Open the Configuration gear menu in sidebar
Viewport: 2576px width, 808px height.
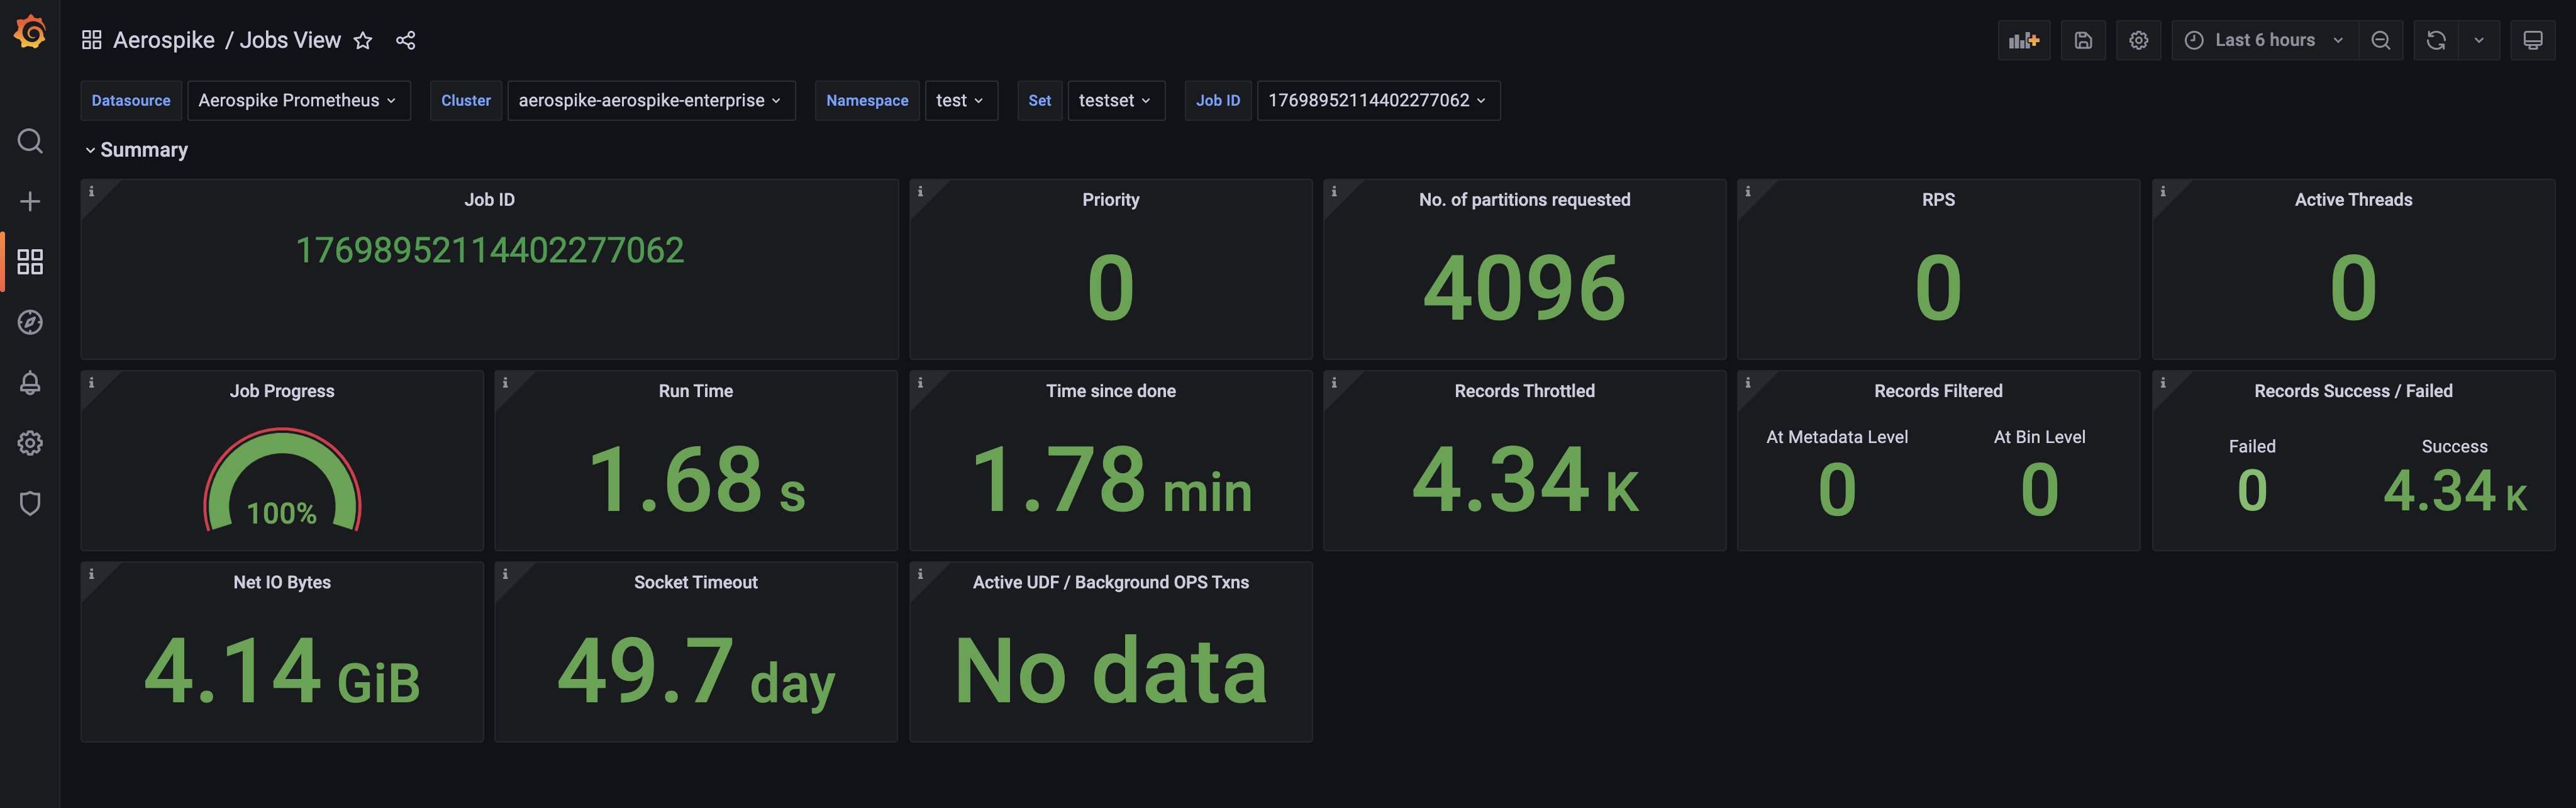(30, 443)
